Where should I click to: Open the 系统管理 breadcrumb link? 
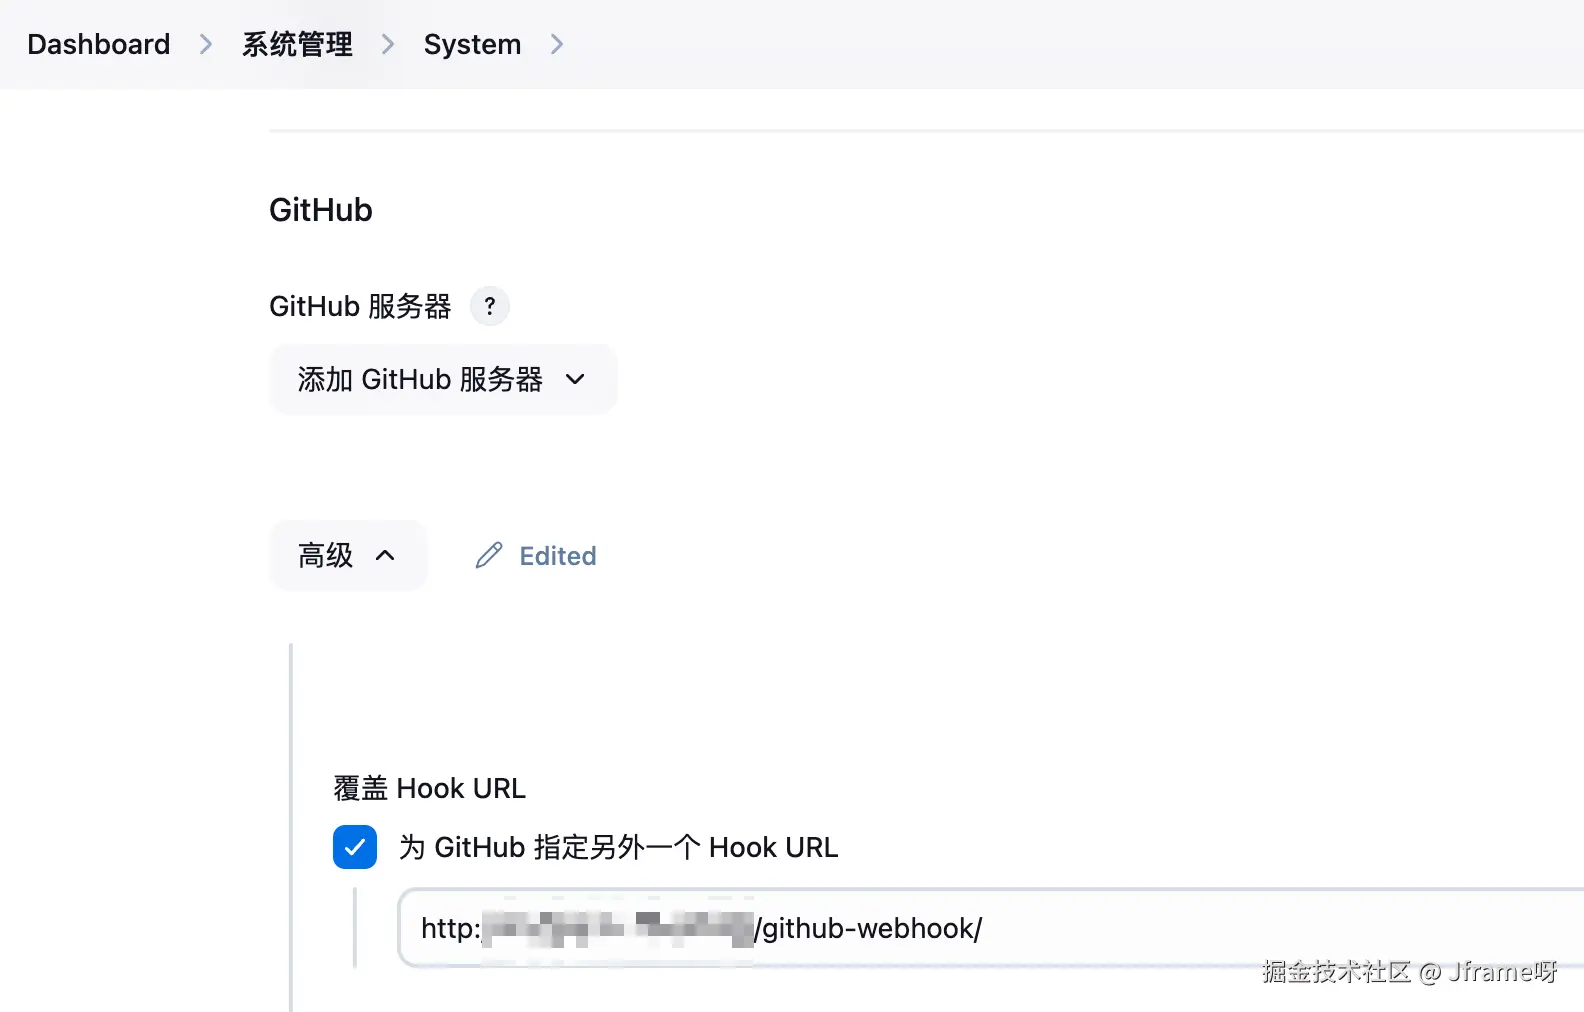[x=297, y=44]
